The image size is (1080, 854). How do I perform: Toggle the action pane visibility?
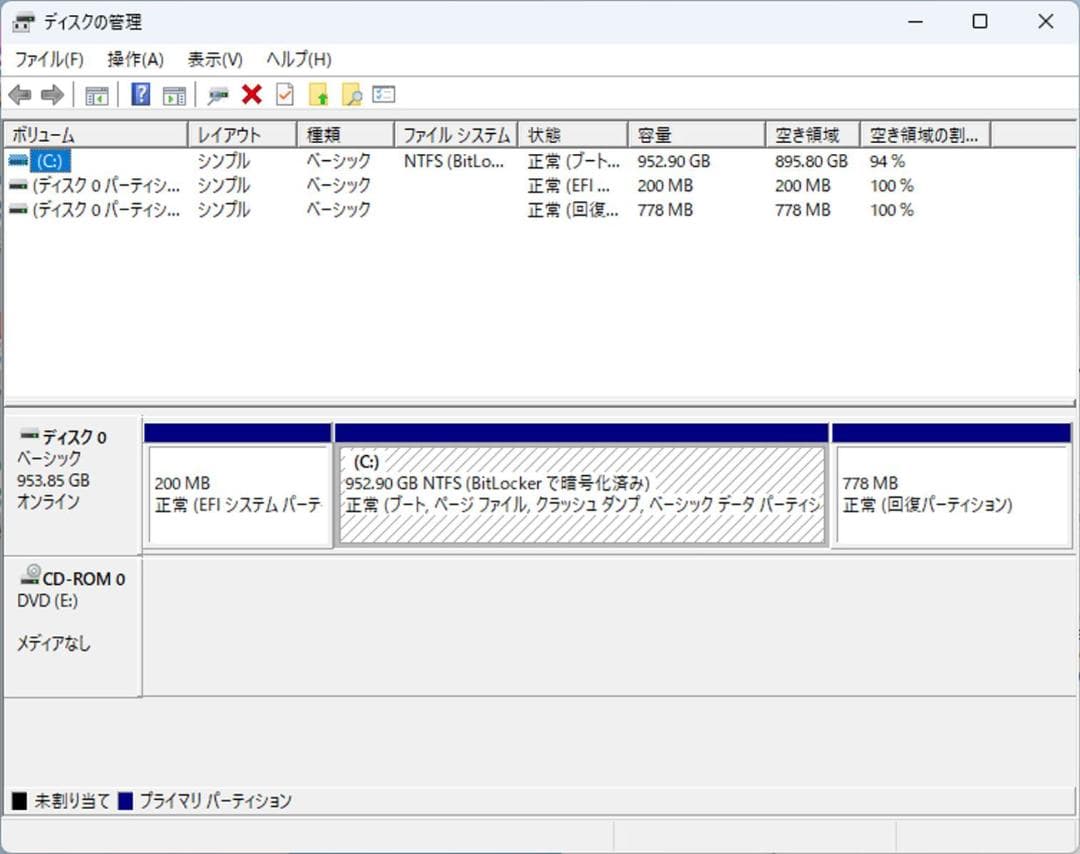coord(172,94)
